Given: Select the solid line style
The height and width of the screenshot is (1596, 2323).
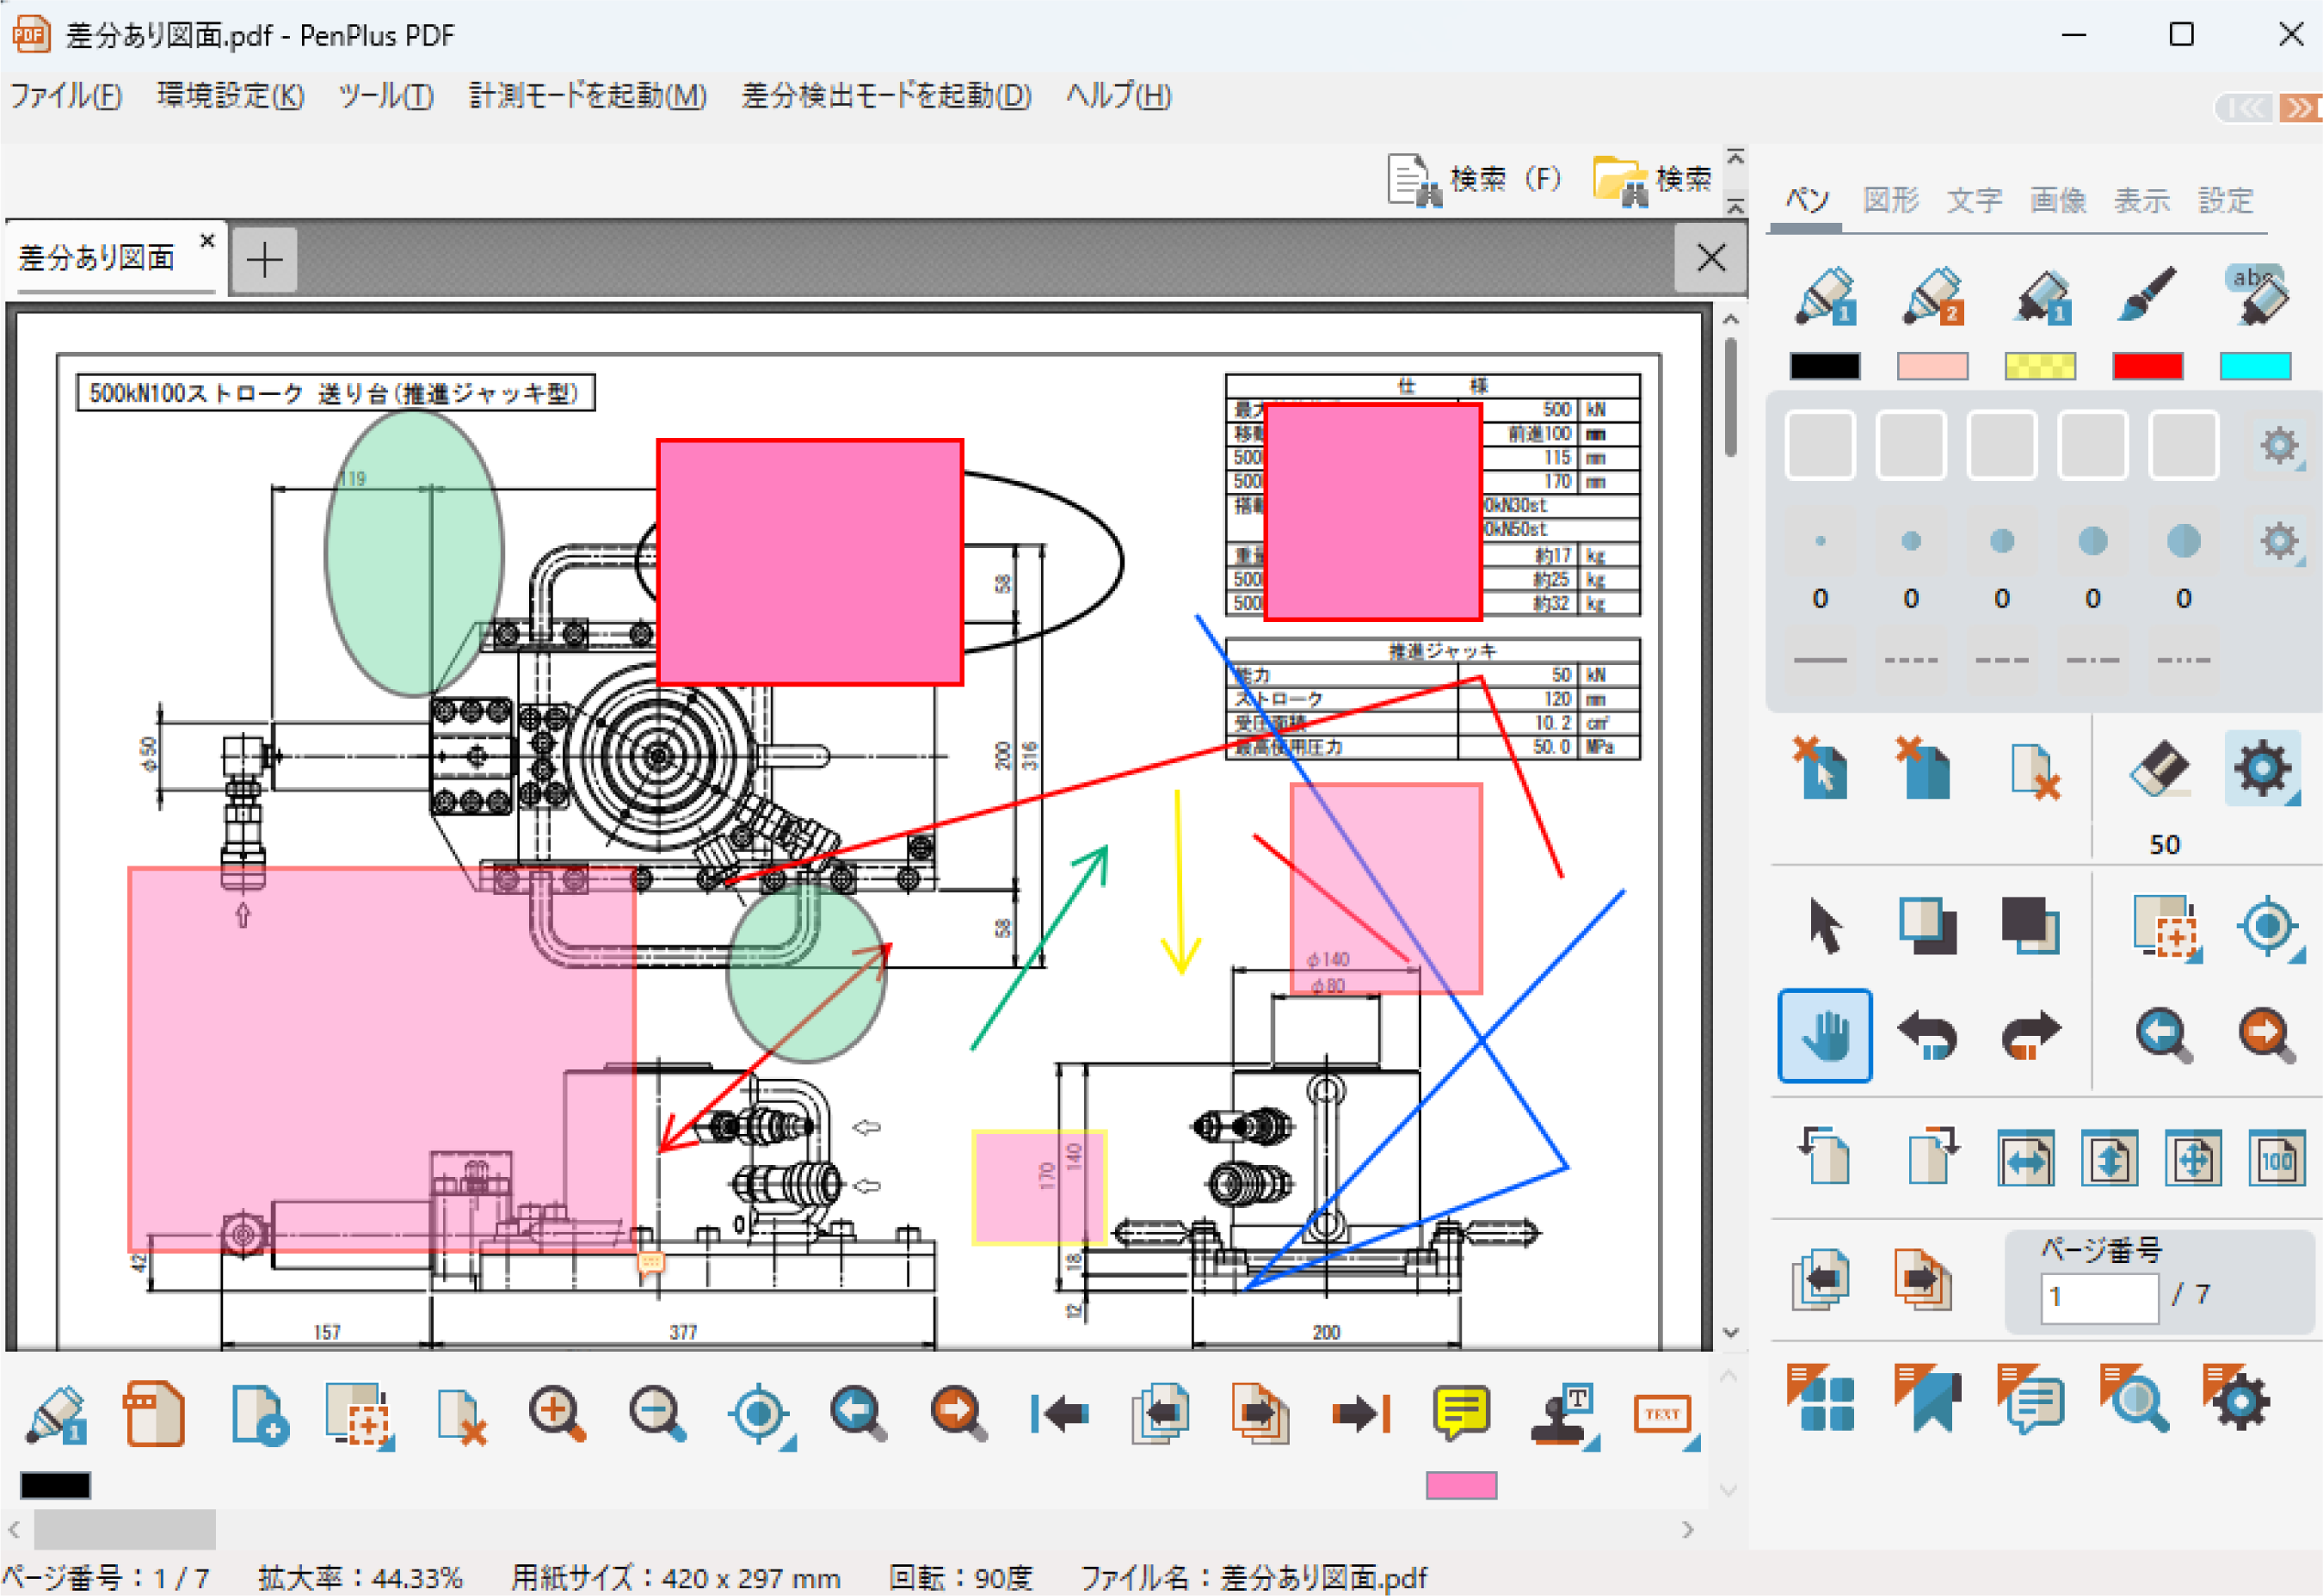Looking at the screenshot, I should pos(1820,660).
